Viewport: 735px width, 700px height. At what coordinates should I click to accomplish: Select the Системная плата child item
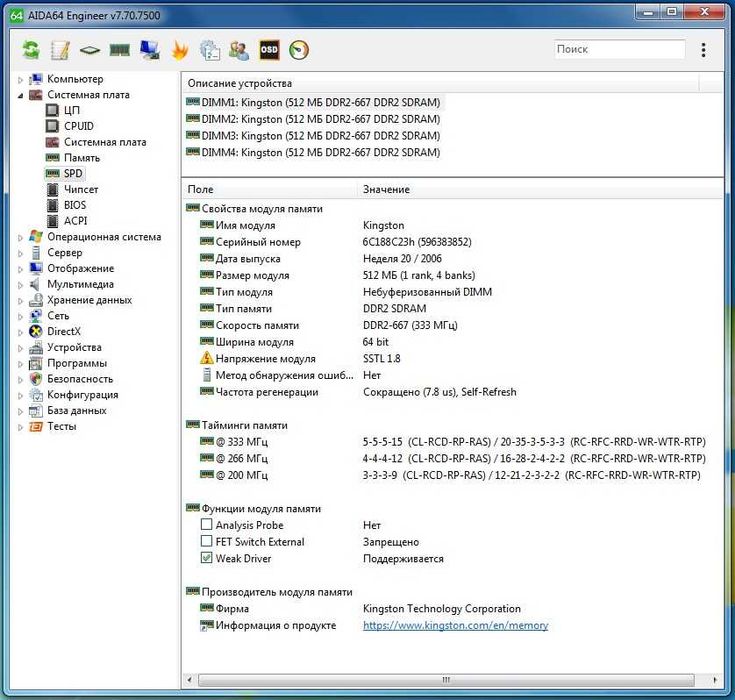(105, 142)
